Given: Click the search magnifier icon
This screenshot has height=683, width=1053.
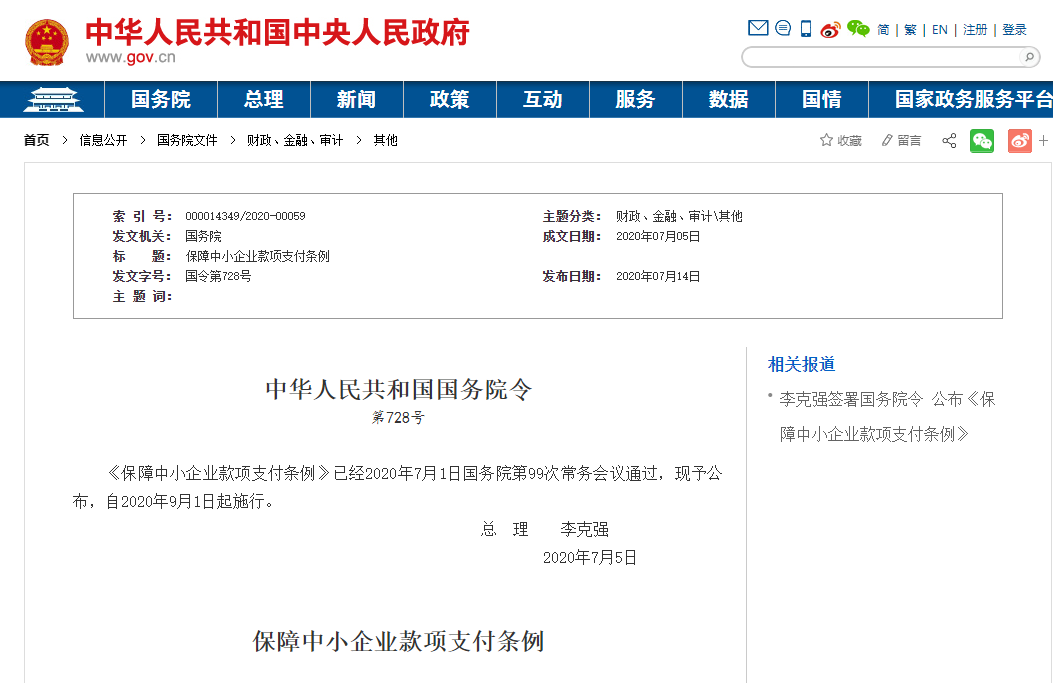Looking at the screenshot, I should pos(1029,57).
